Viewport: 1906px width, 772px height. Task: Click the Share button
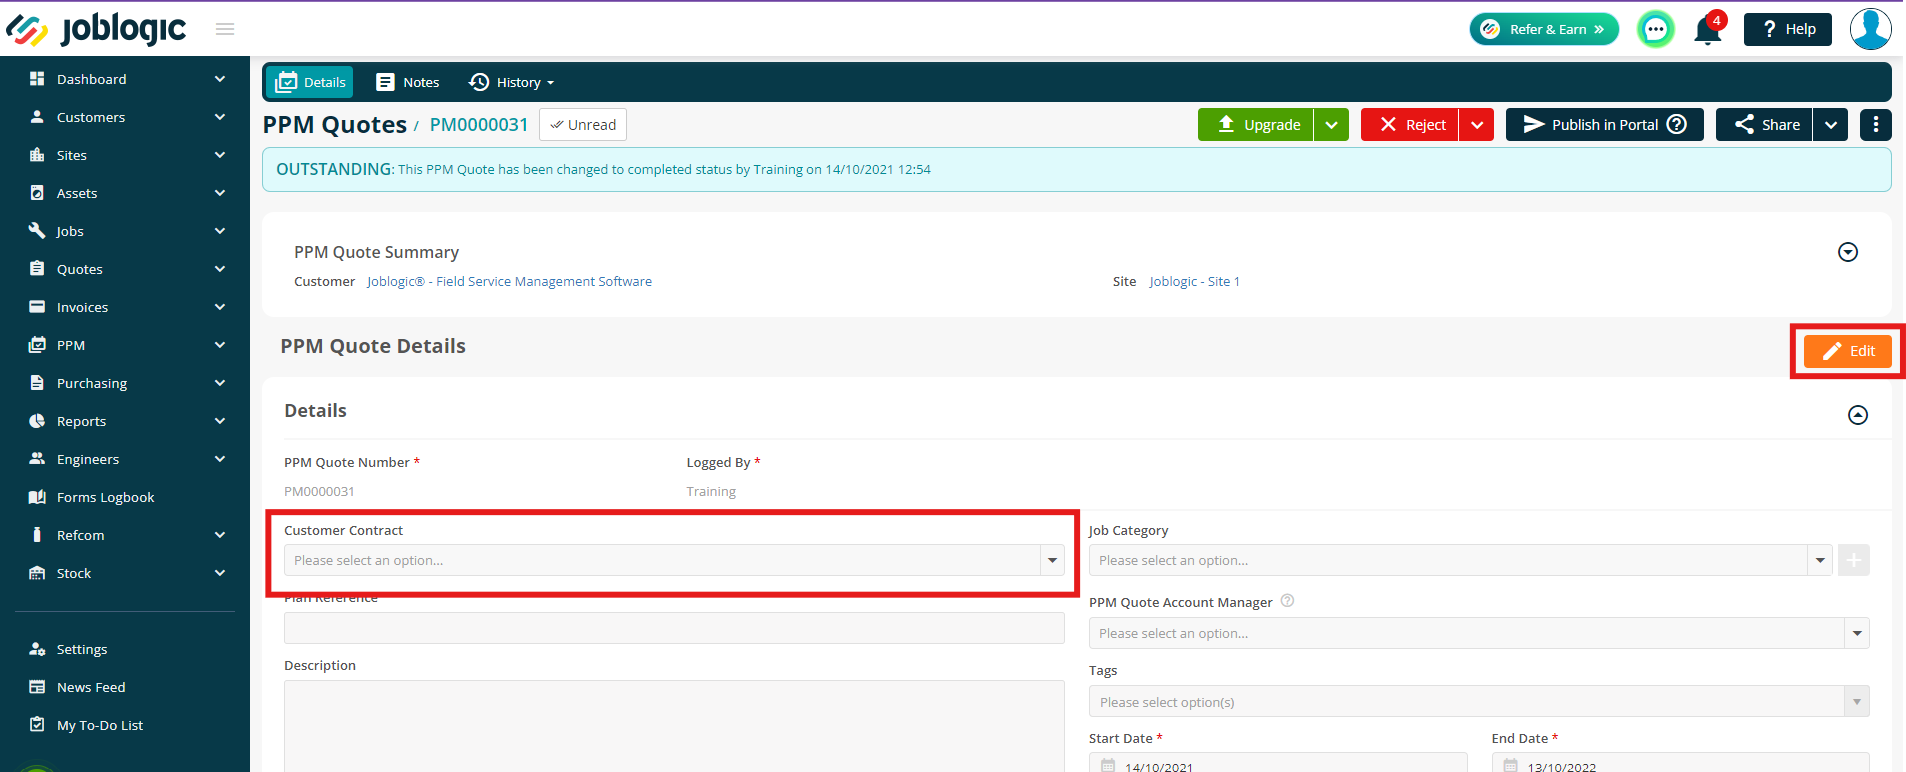[x=1765, y=125]
